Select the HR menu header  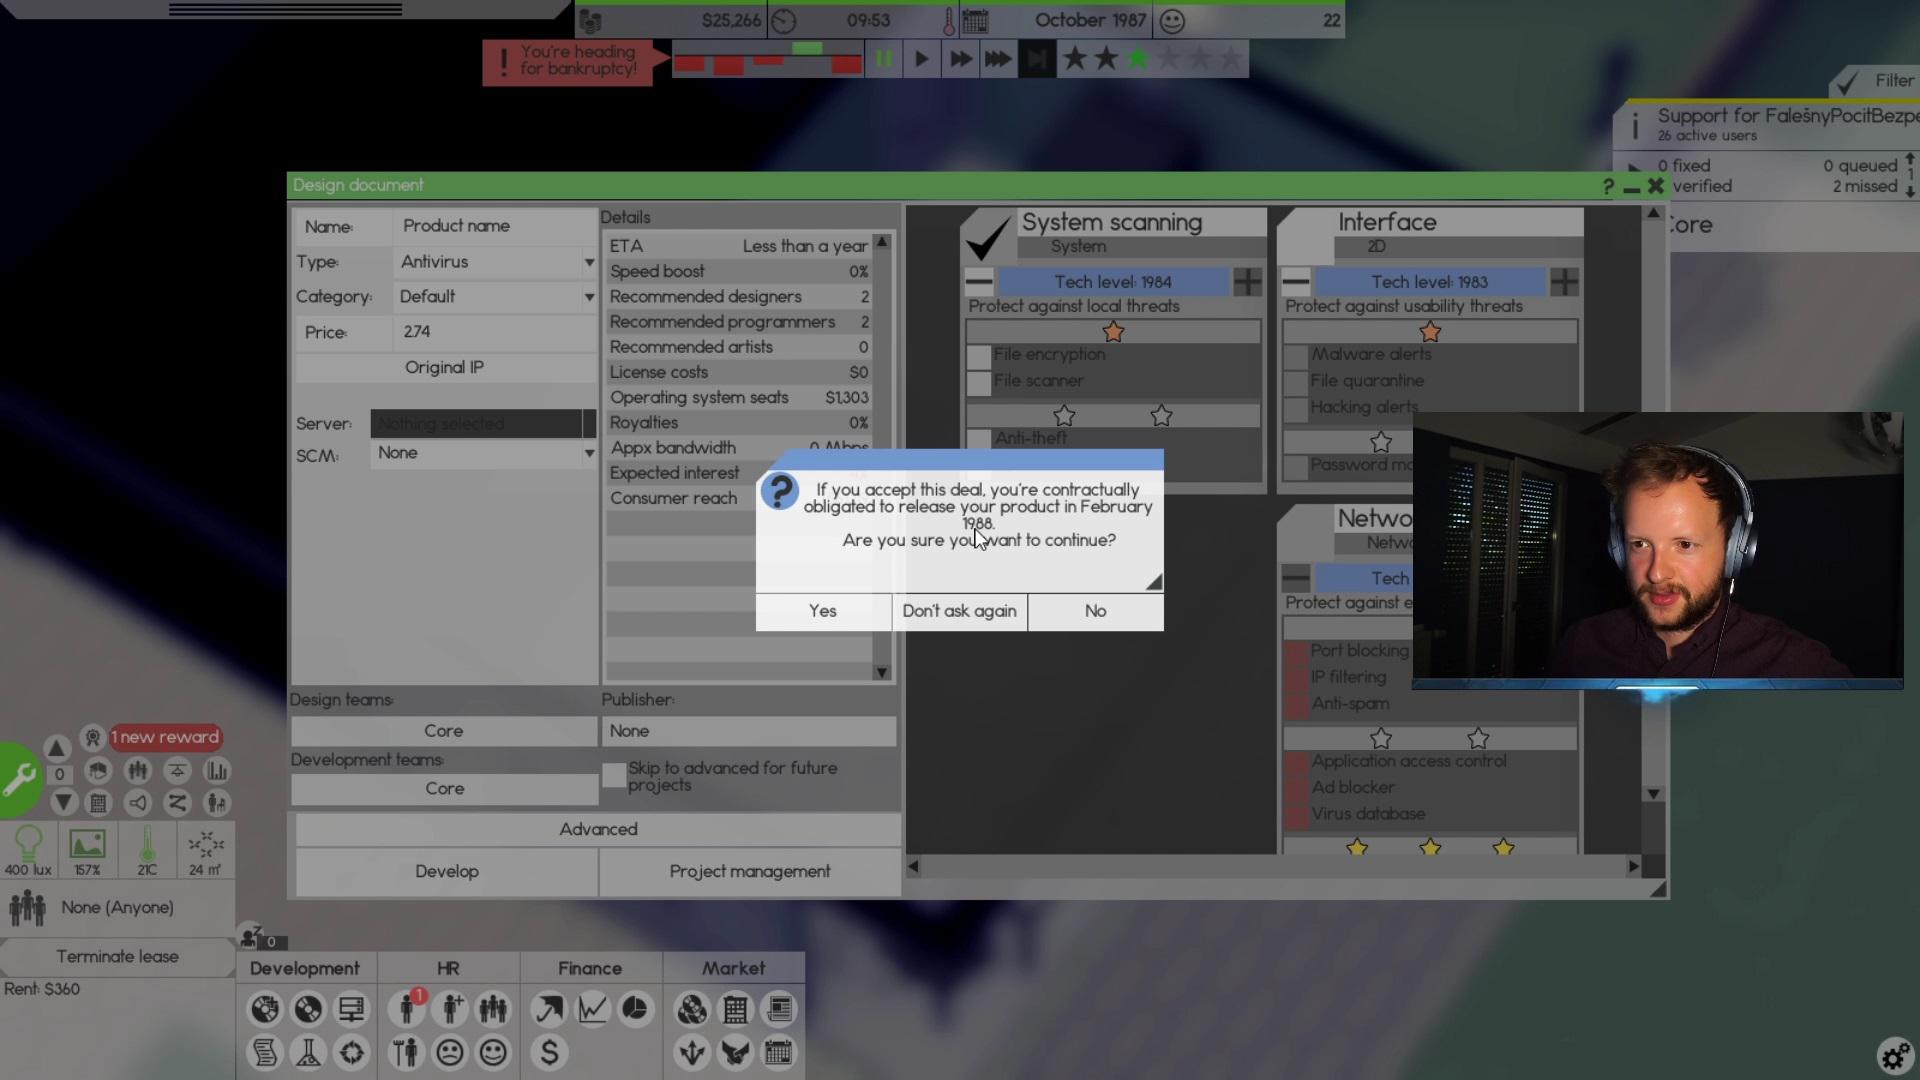[448, 968]
